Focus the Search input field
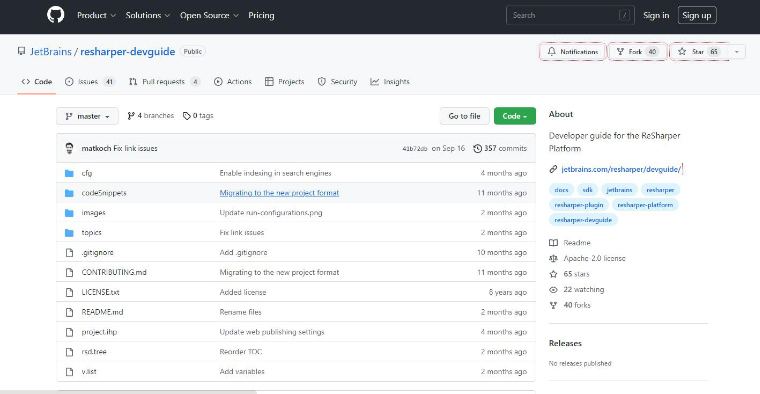This screenshot has height=394, width=760. click(x=570, y=15)
